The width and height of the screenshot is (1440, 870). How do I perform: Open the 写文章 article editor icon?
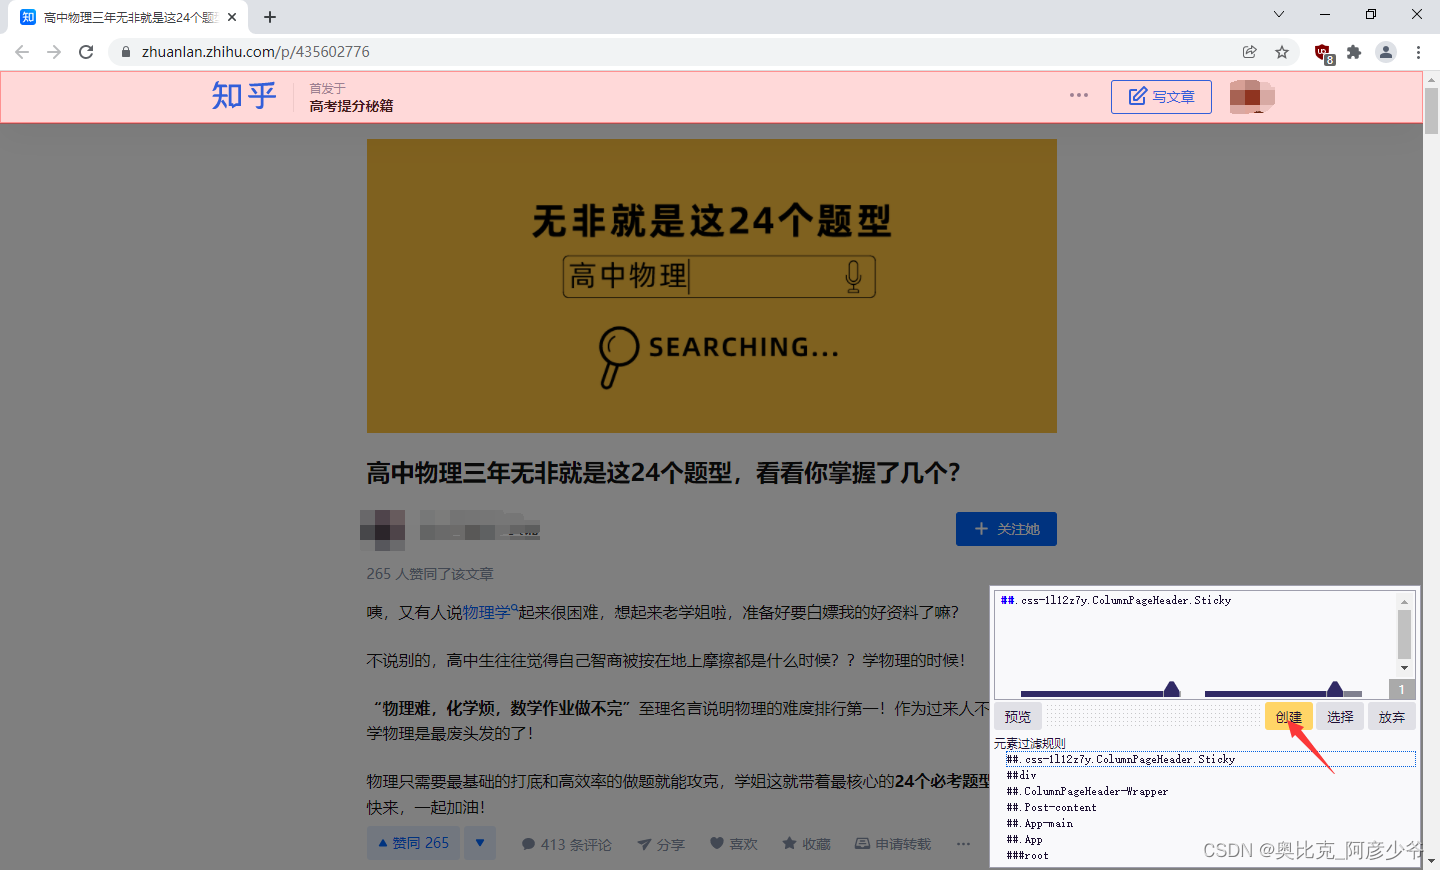coord(1137,97)
